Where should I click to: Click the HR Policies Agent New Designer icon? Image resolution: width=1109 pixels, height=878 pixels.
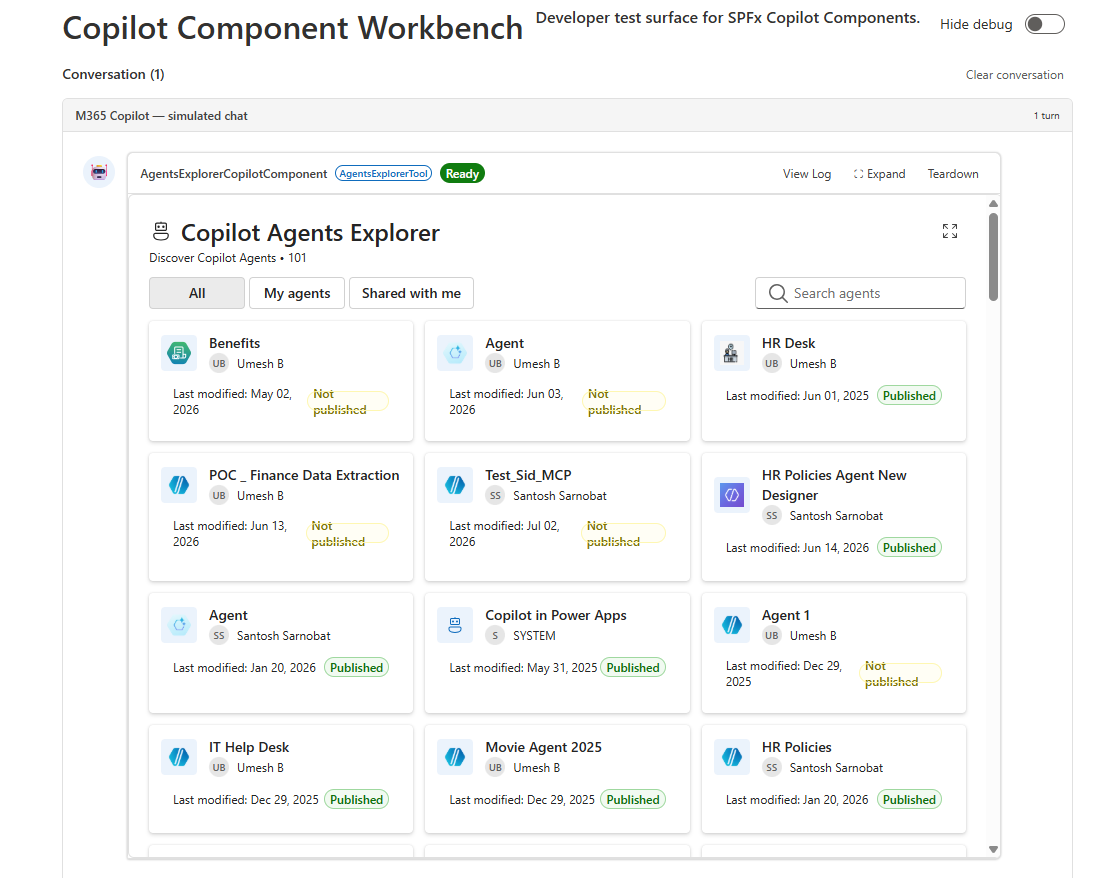[731, 495]
